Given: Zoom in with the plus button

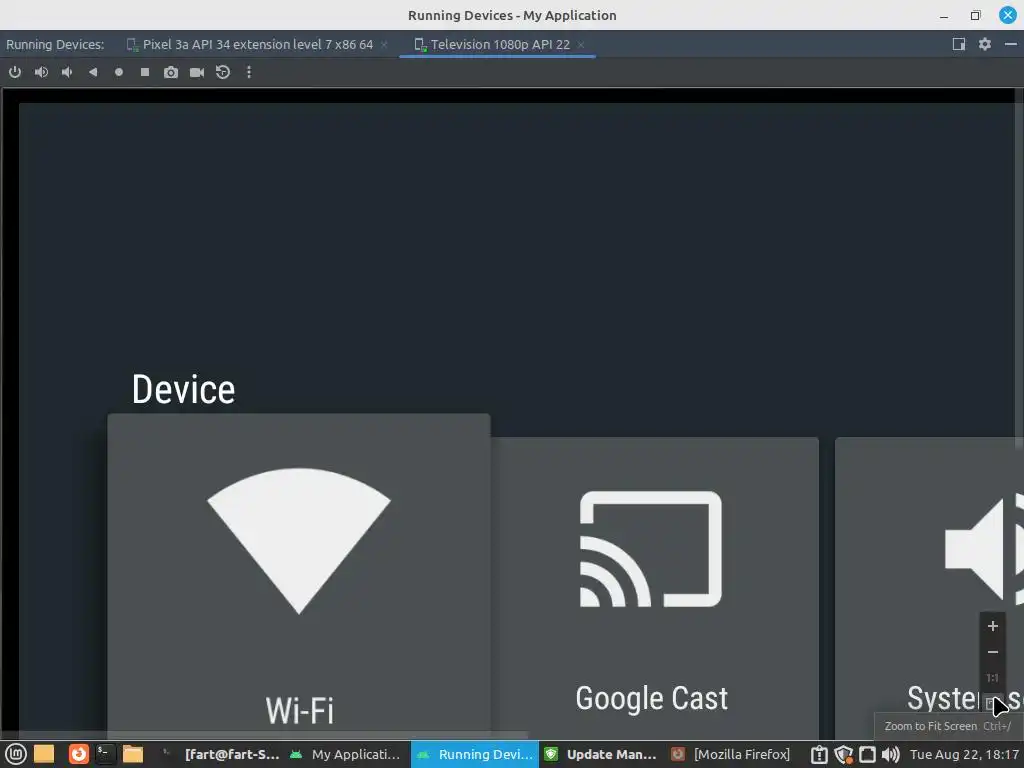Looking at the screenshot, I should 993,626.
